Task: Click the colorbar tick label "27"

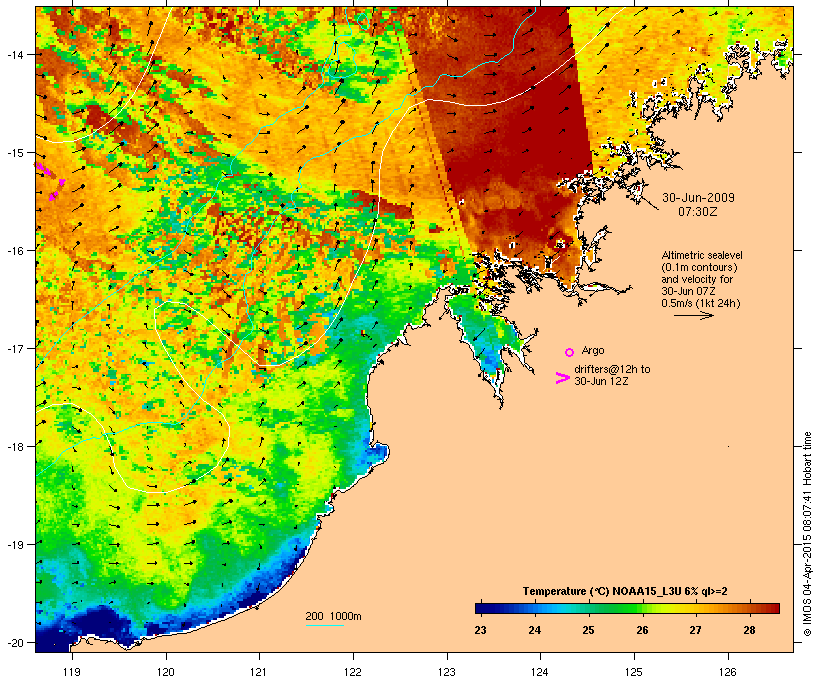Action: pos(695,630)
